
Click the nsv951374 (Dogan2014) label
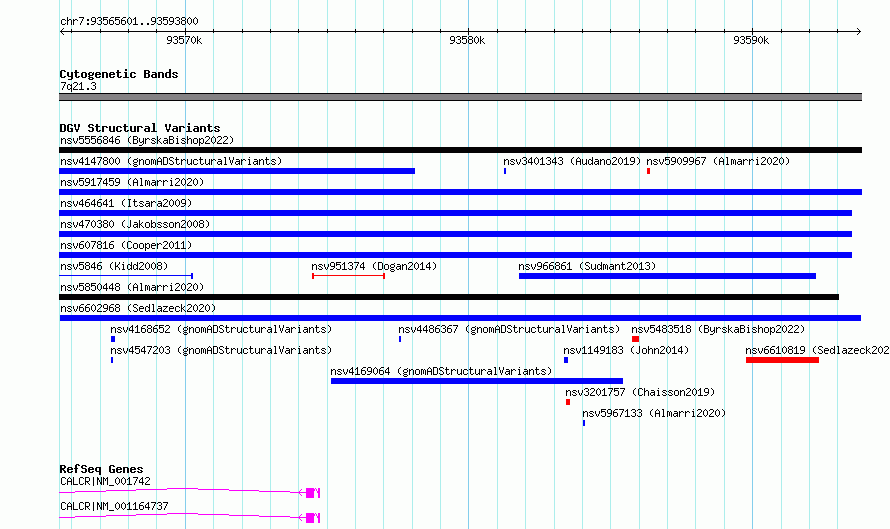(374, 266)
